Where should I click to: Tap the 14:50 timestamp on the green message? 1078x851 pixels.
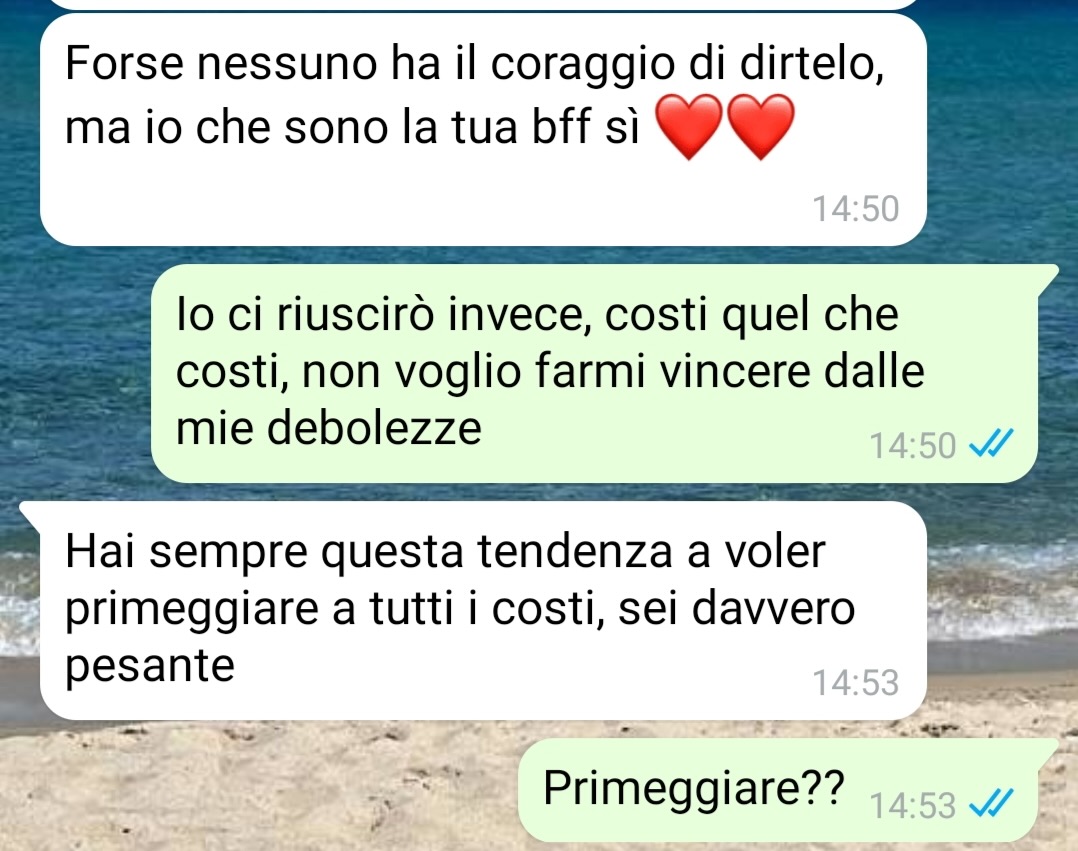tap(913, 445)
